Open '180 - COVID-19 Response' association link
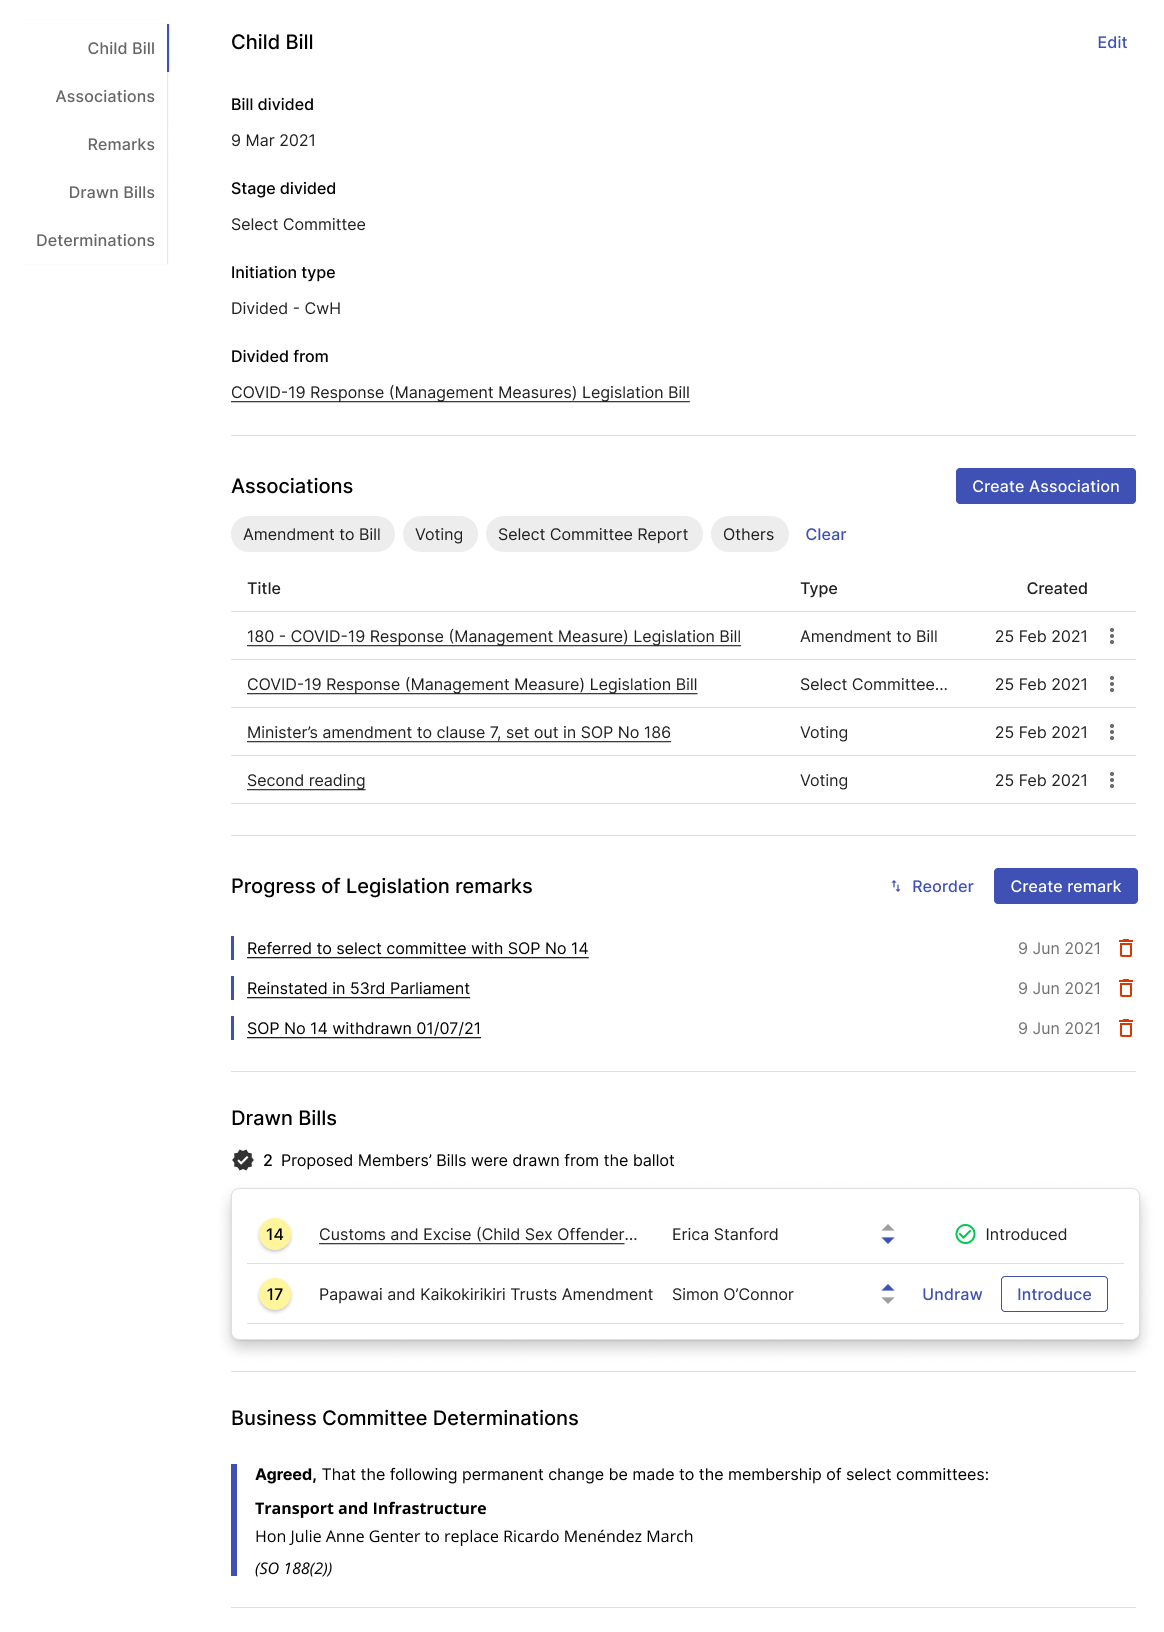Screen dimensions: 1164x1632 494,636
